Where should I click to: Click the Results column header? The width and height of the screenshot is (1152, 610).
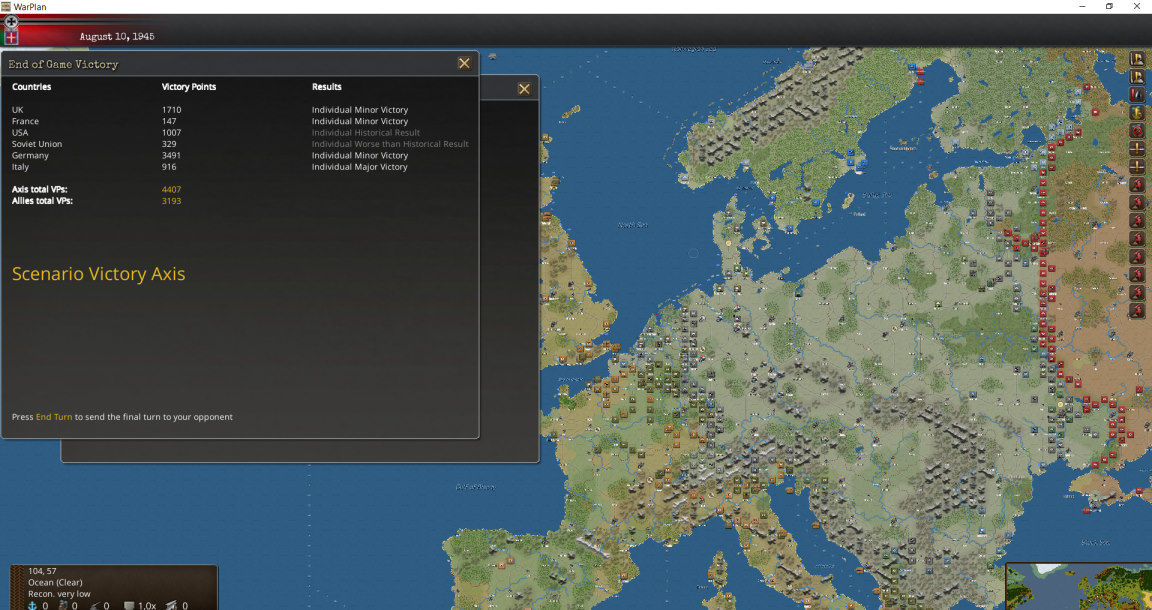327,87
